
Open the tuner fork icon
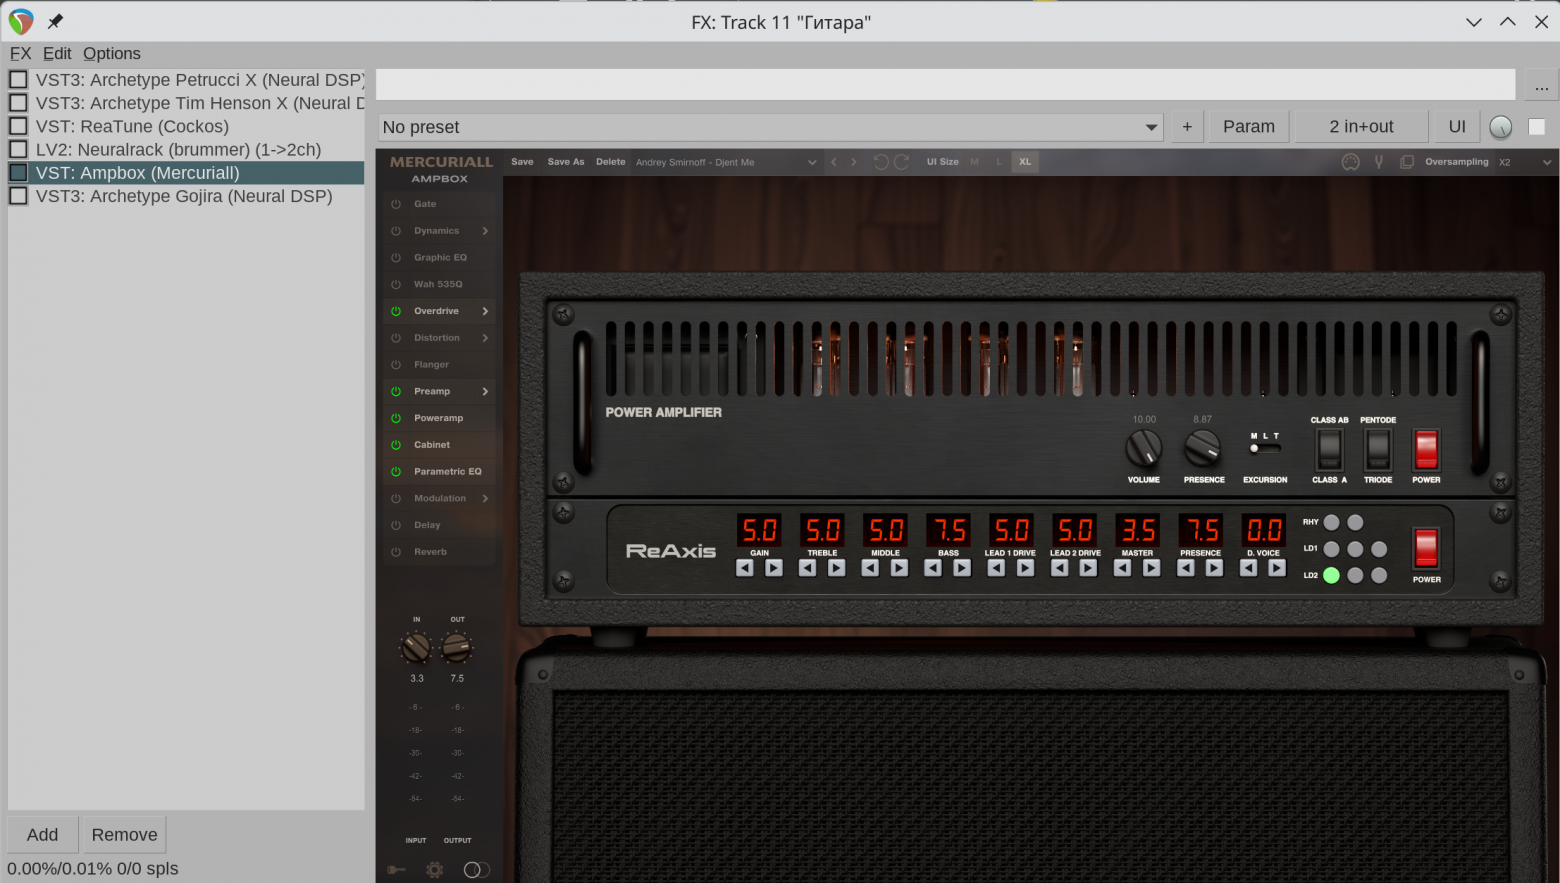point(1379,162)
